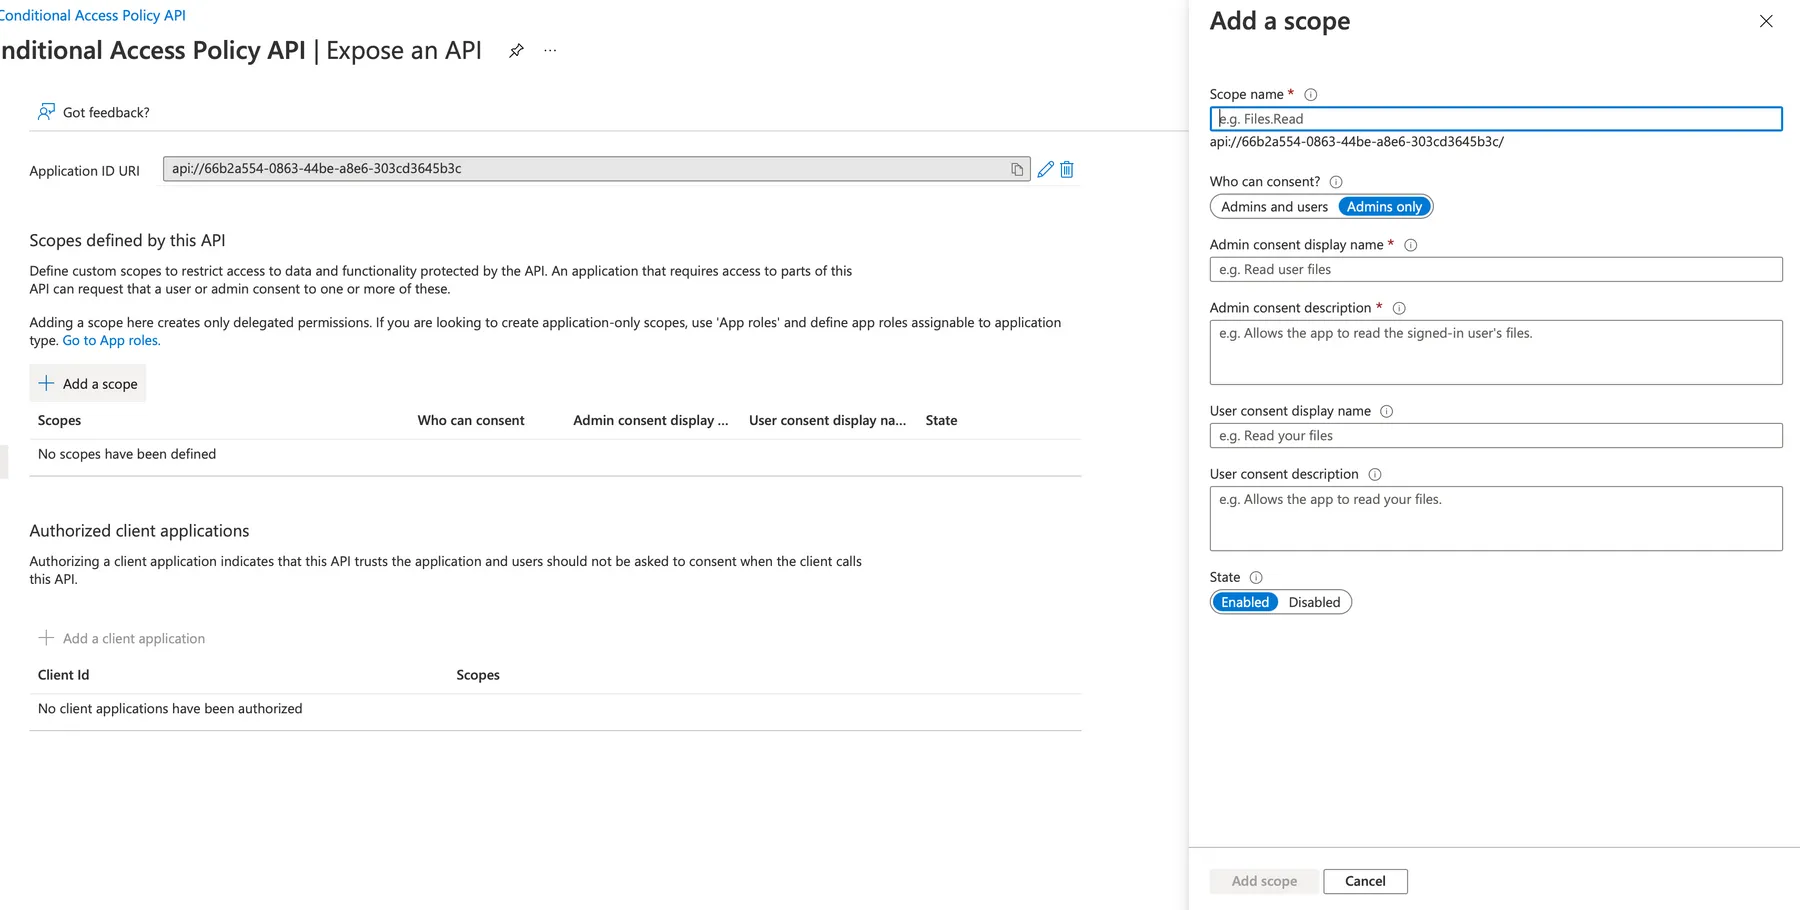Edit the Application ID URI with pencil icon

tap(1046, 169)
